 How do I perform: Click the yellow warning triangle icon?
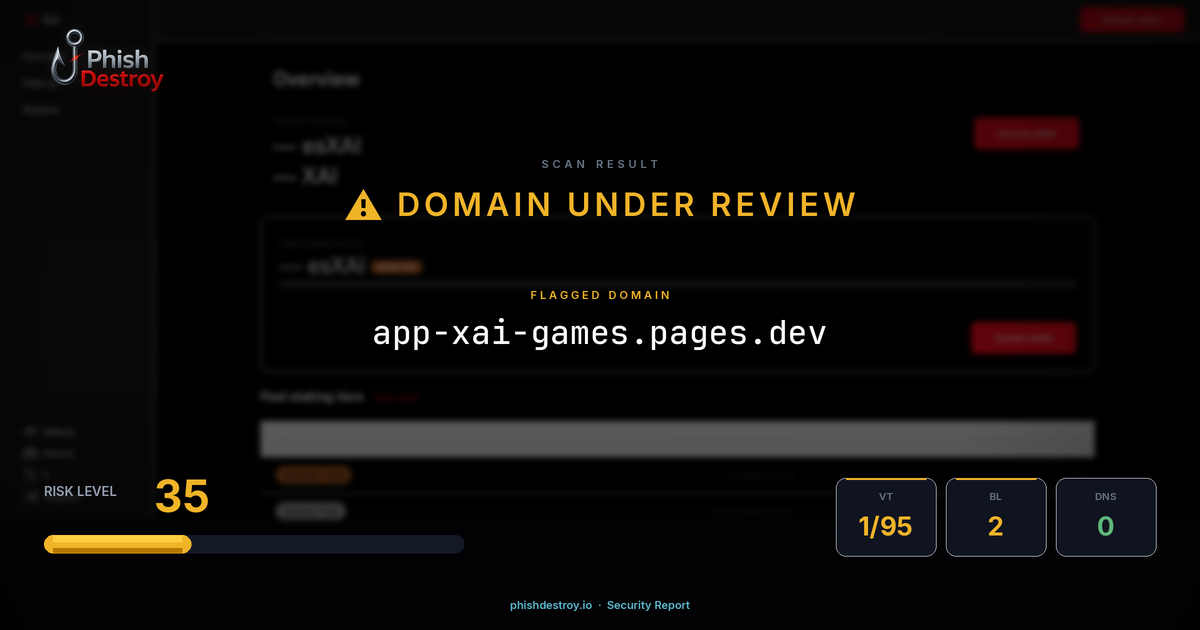click(363, 204)
